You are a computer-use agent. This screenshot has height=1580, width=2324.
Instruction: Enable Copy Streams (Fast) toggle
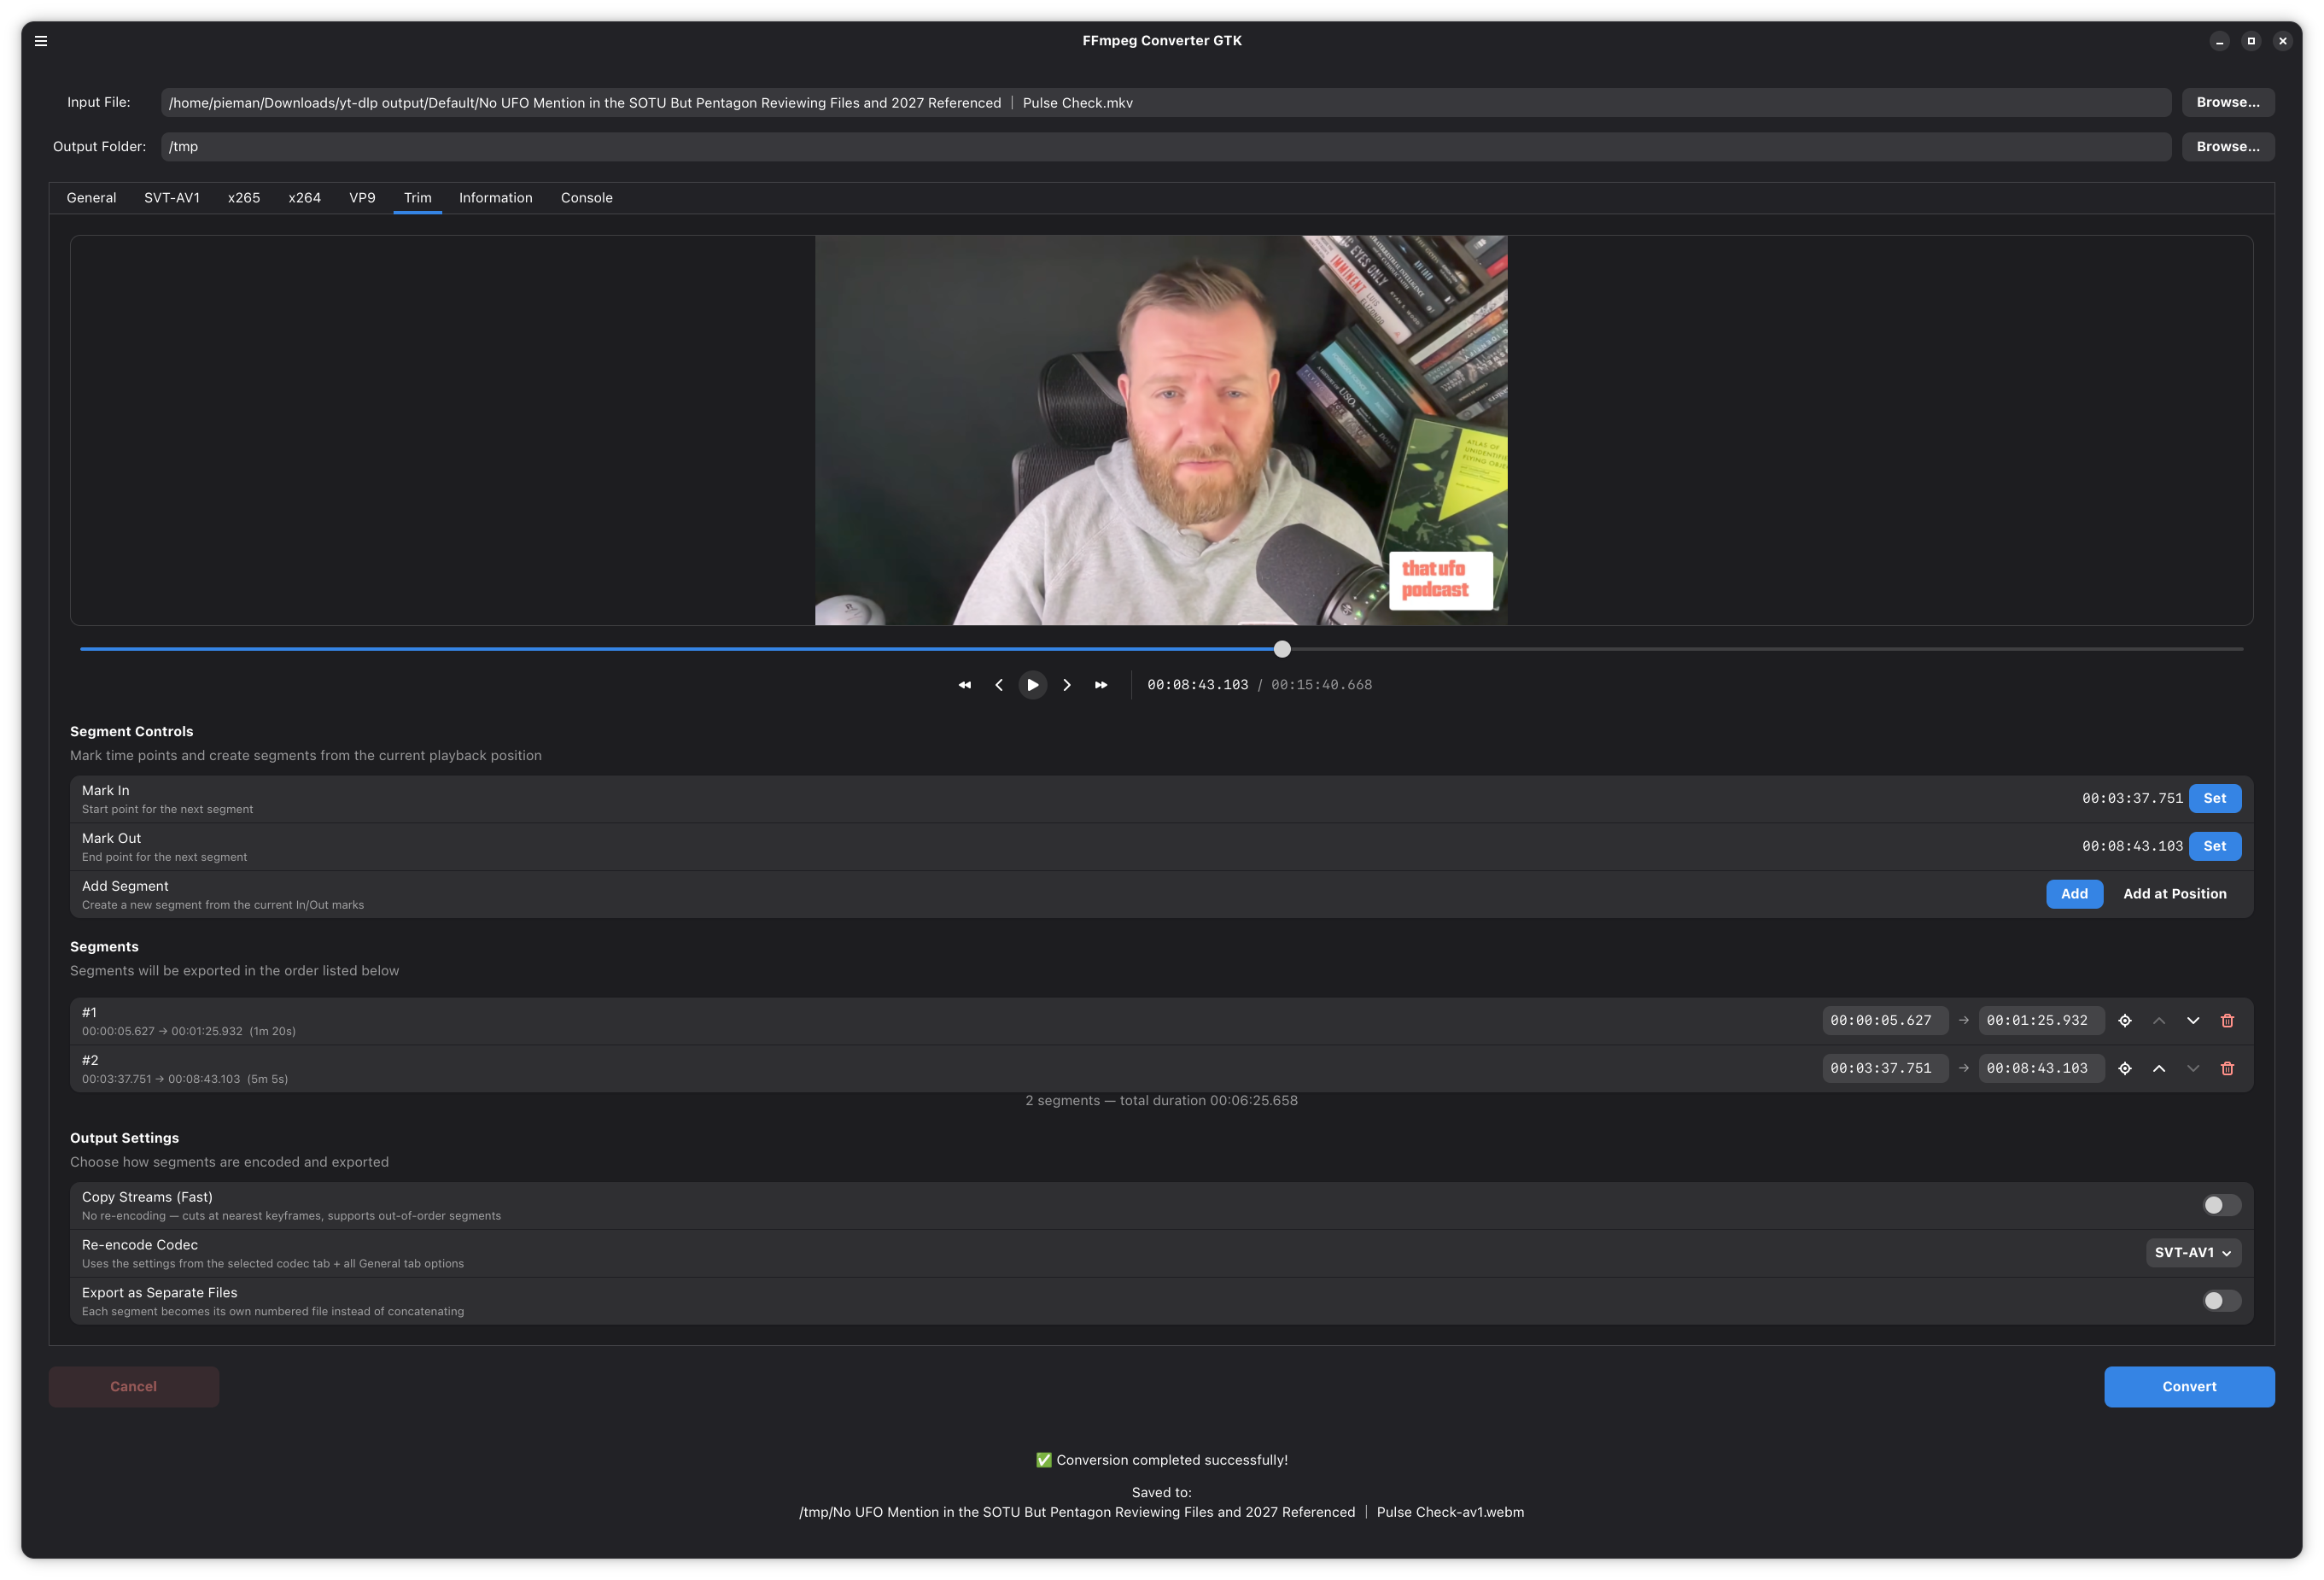pos(2221,1205)
